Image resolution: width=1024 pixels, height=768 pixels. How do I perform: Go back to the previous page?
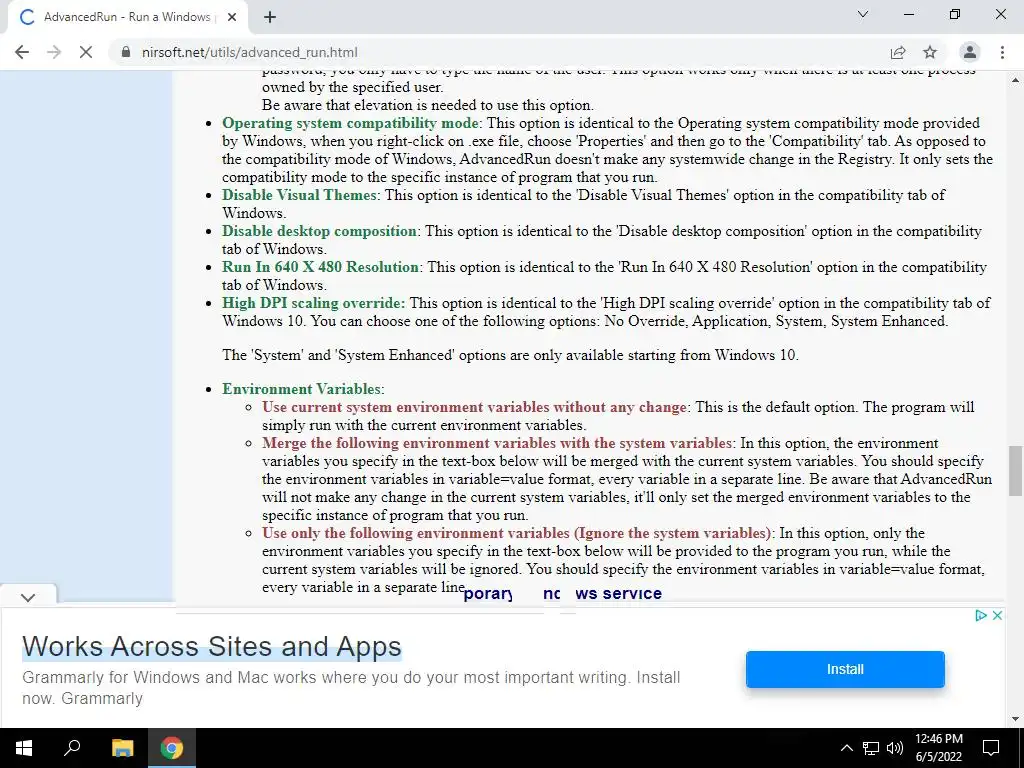(x=22, y=52)
